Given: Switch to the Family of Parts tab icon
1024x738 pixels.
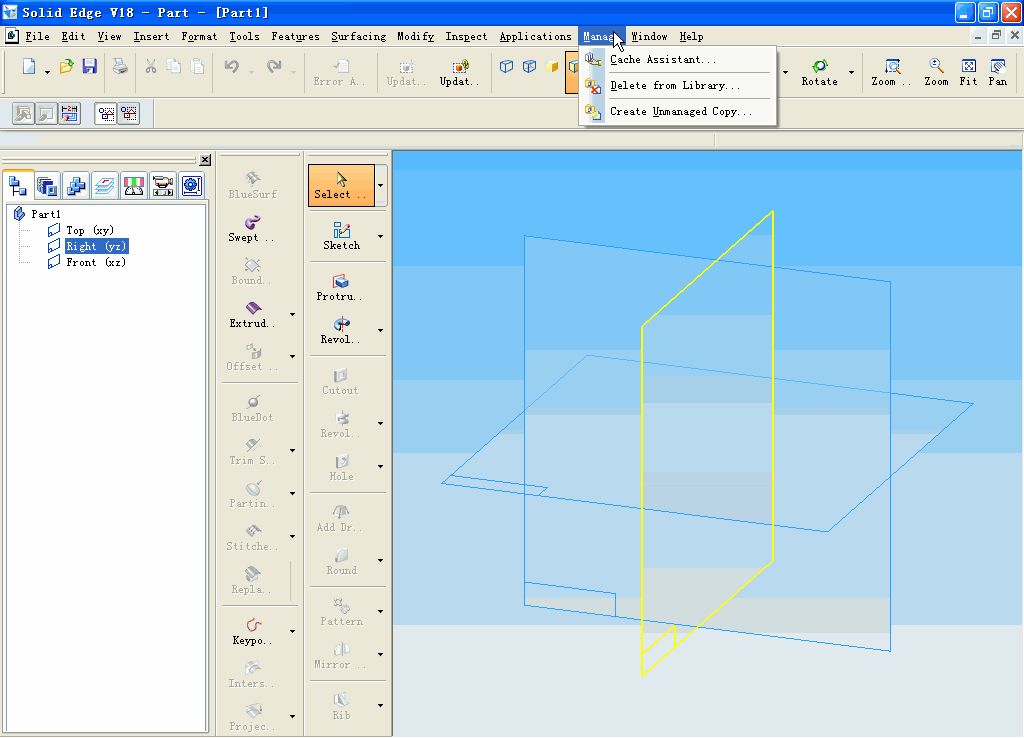Looking at the screenshot, I should tap(76, 186).
